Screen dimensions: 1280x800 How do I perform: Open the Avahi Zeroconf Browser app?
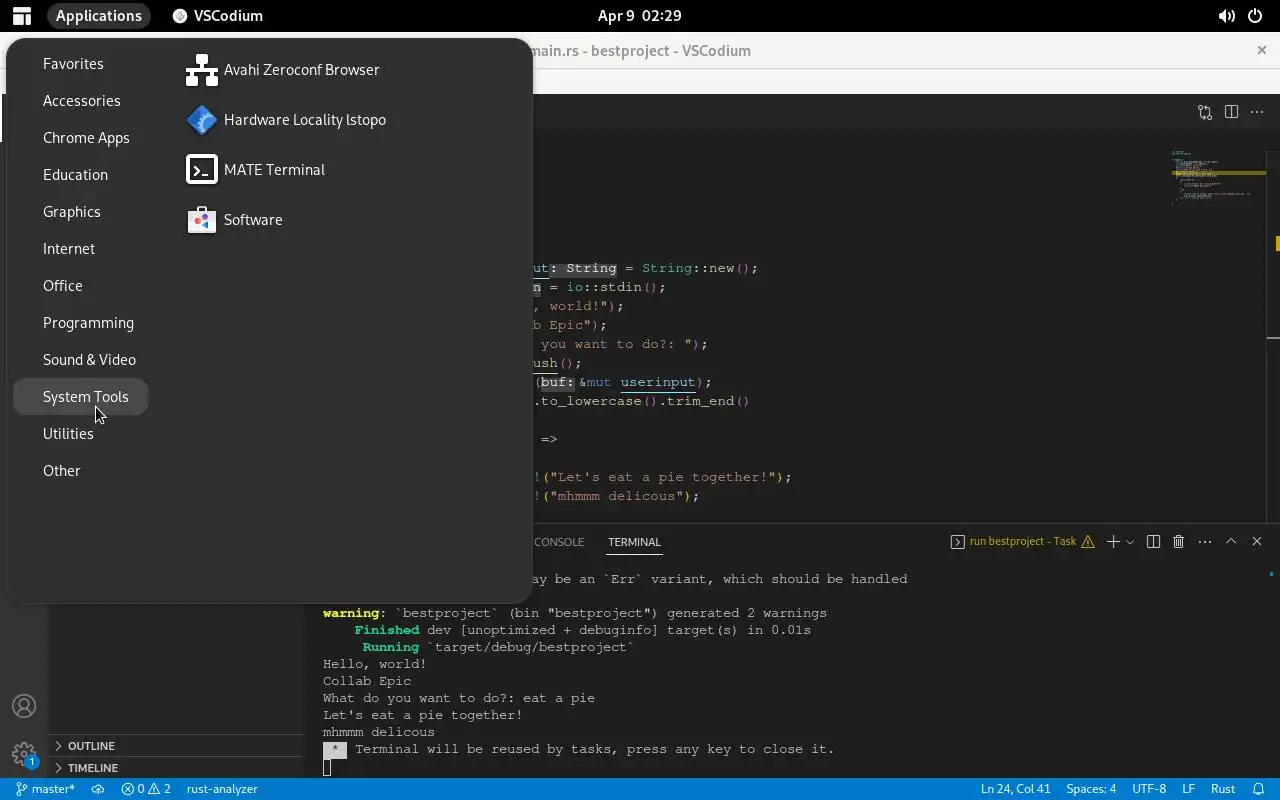[283, 70]
